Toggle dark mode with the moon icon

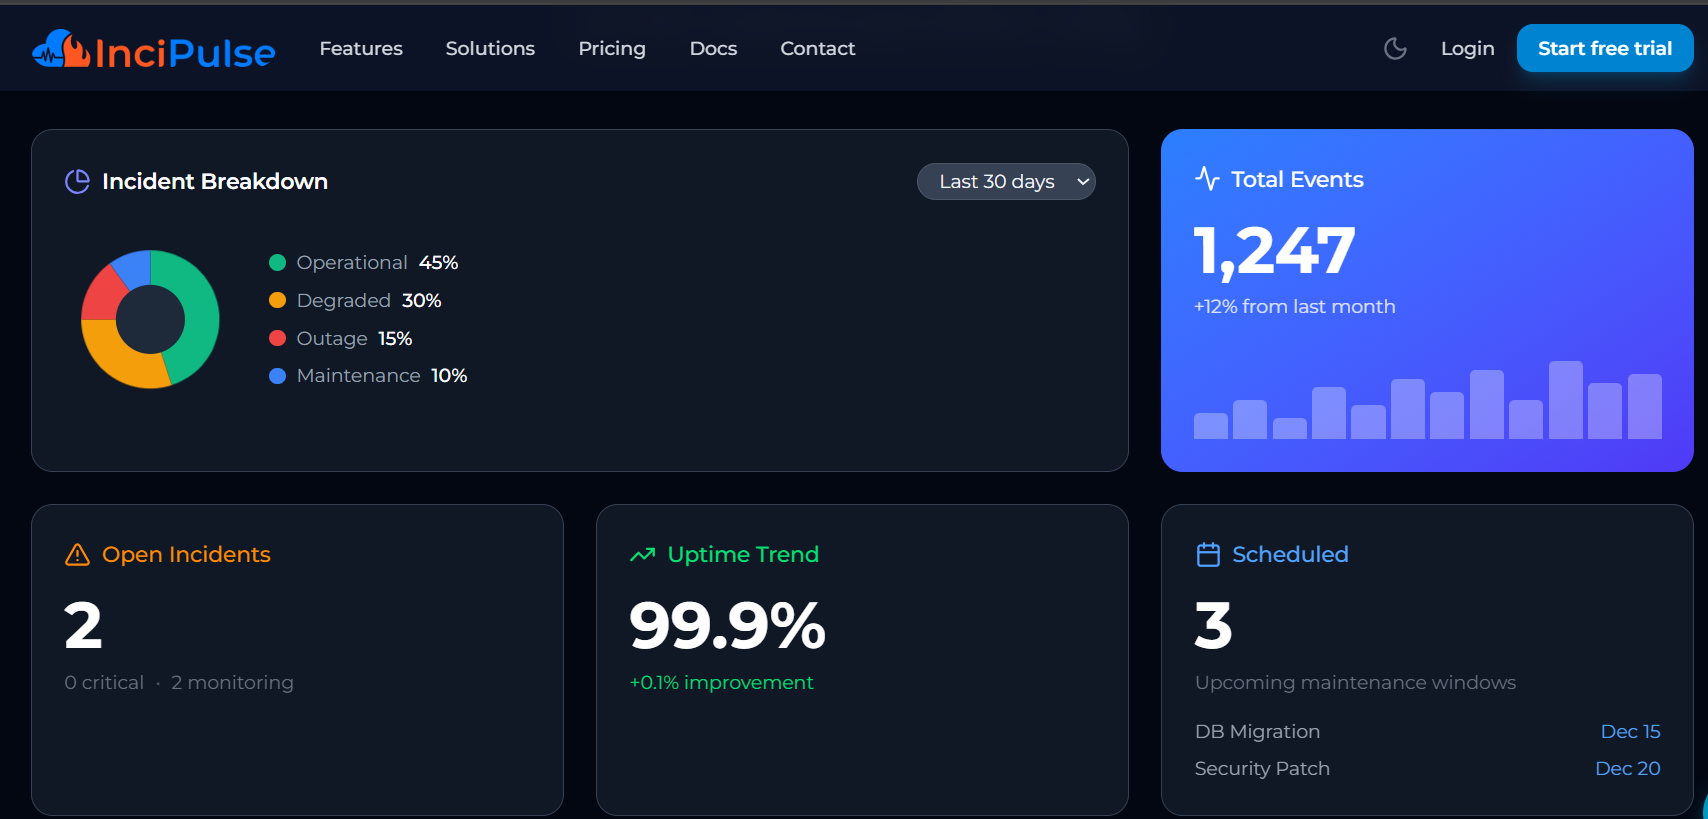click(1395, 49)
